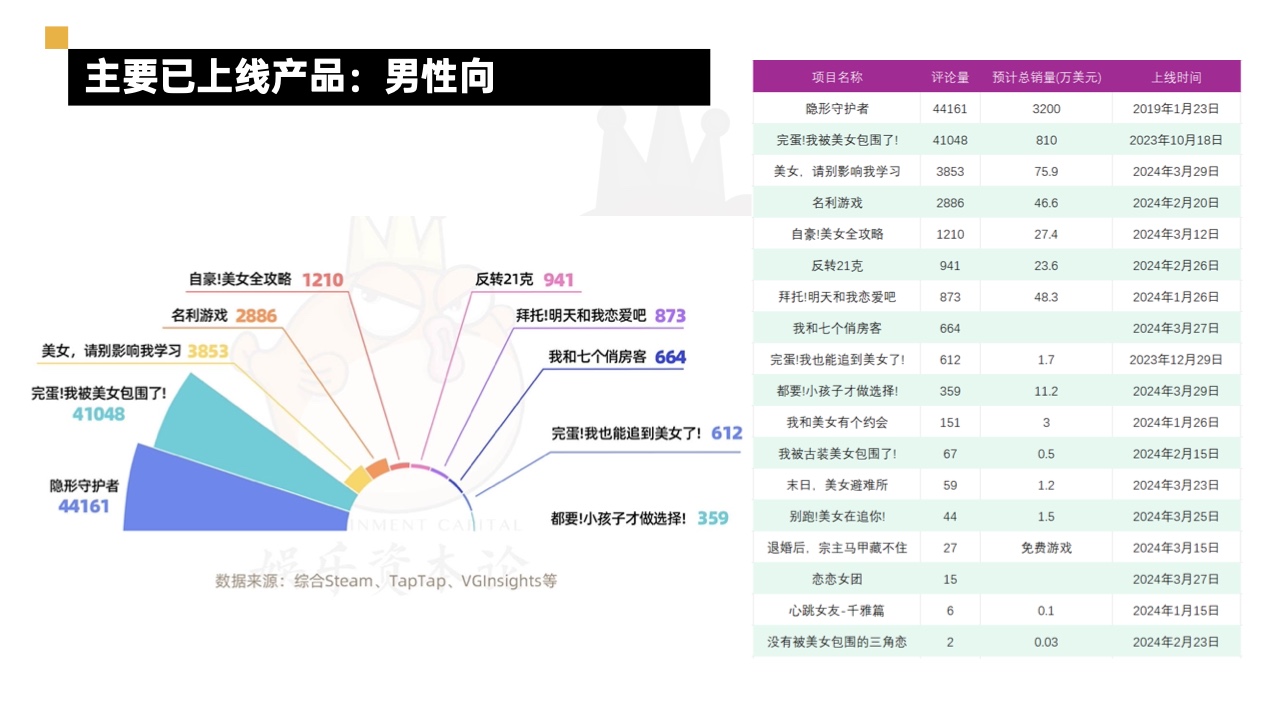Select the 名利游戏 2886 chart label

(224, 316)
